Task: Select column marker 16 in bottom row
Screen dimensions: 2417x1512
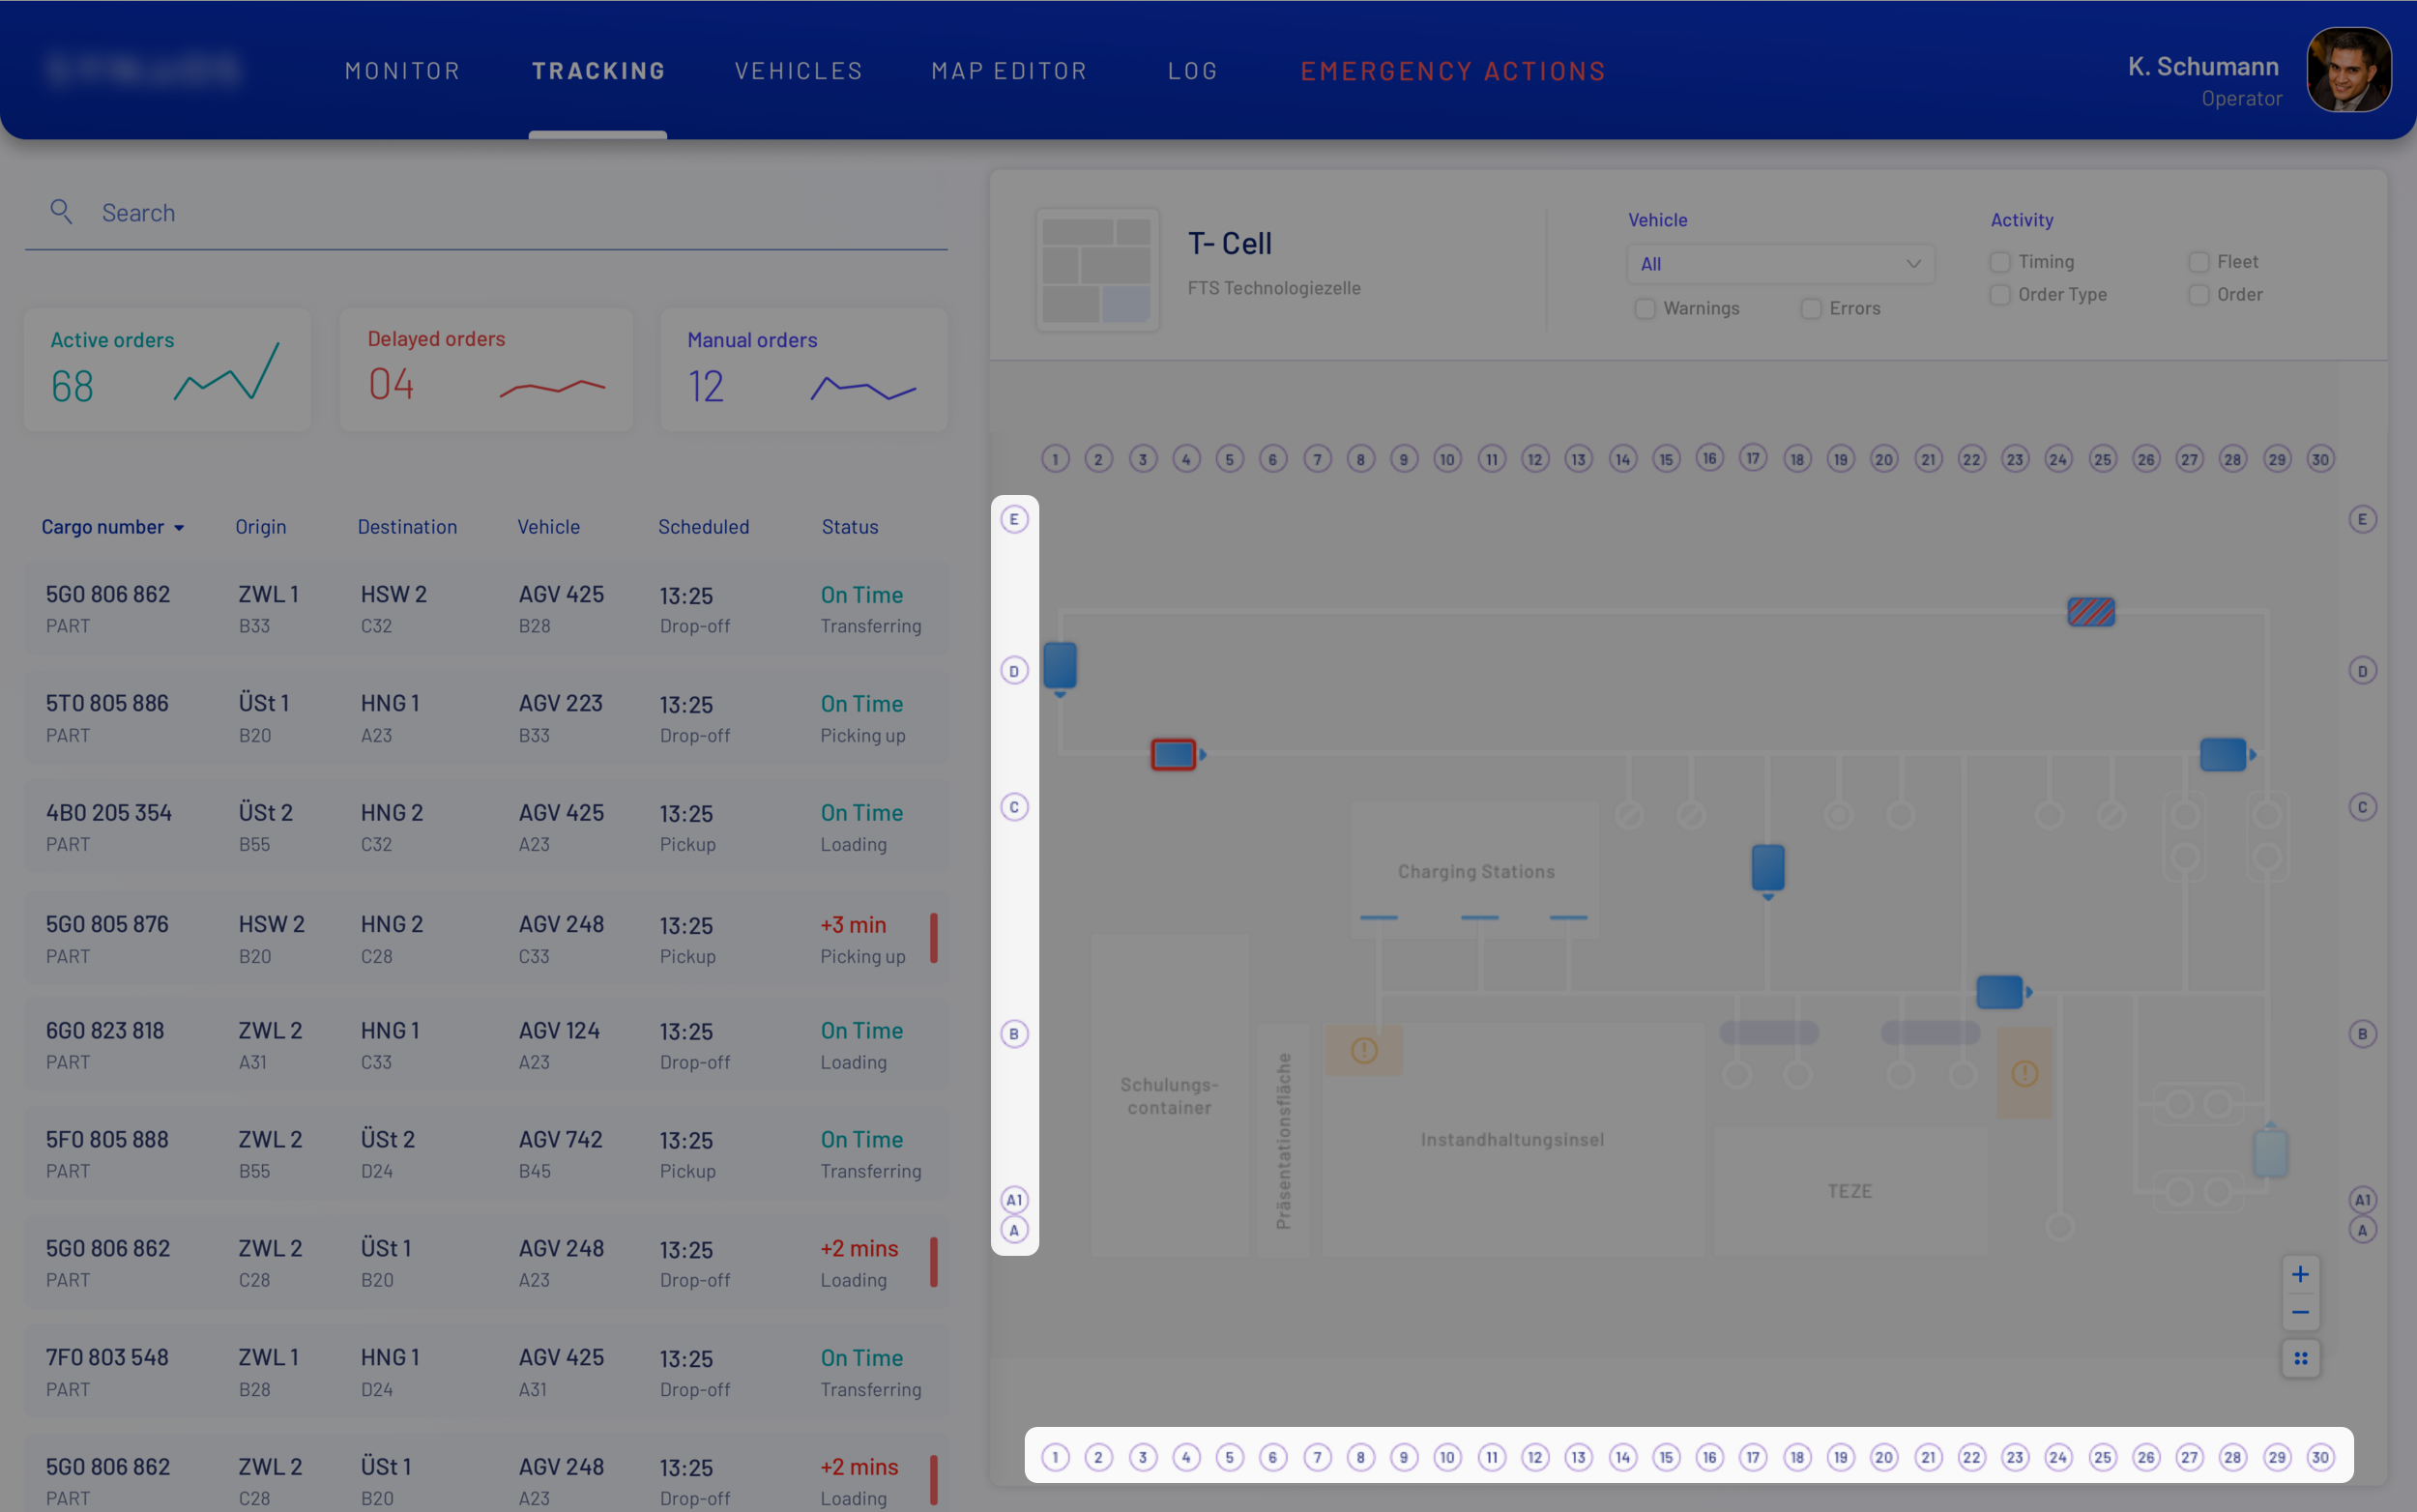Action: 1709,1457
